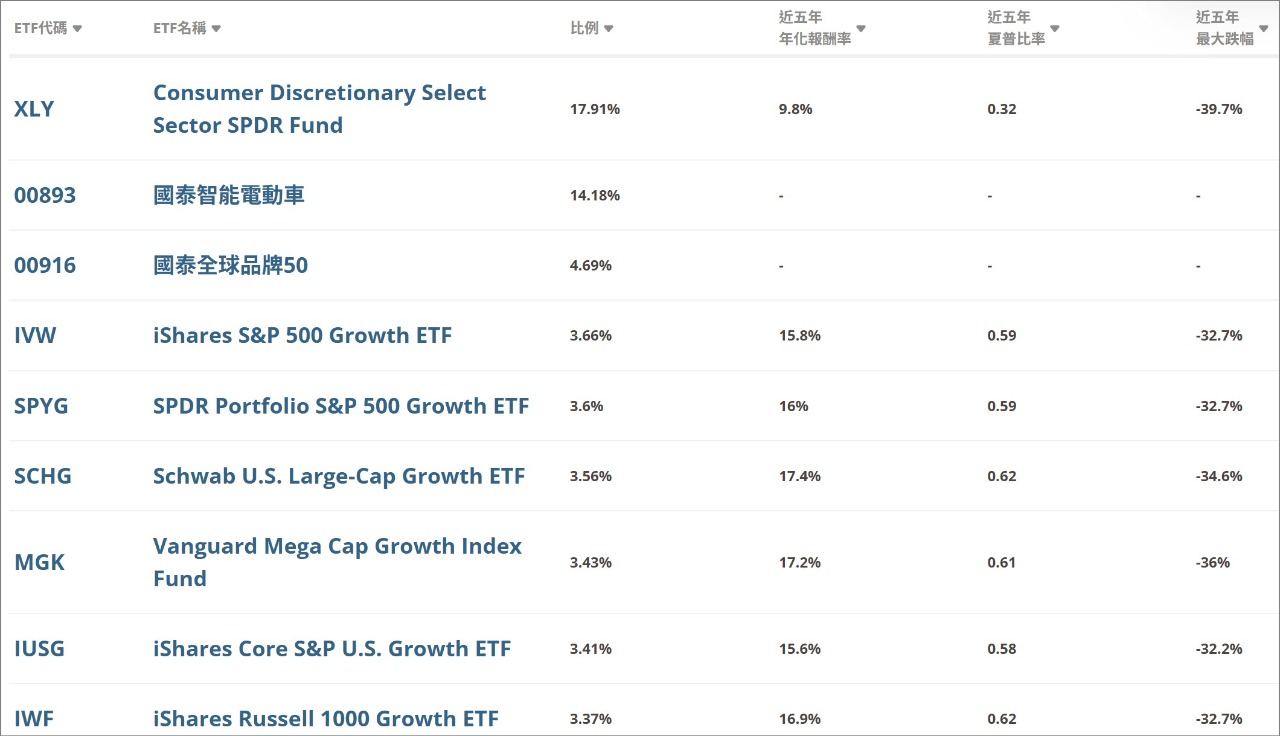Click the IVW ticker link

tap(35, 336)
